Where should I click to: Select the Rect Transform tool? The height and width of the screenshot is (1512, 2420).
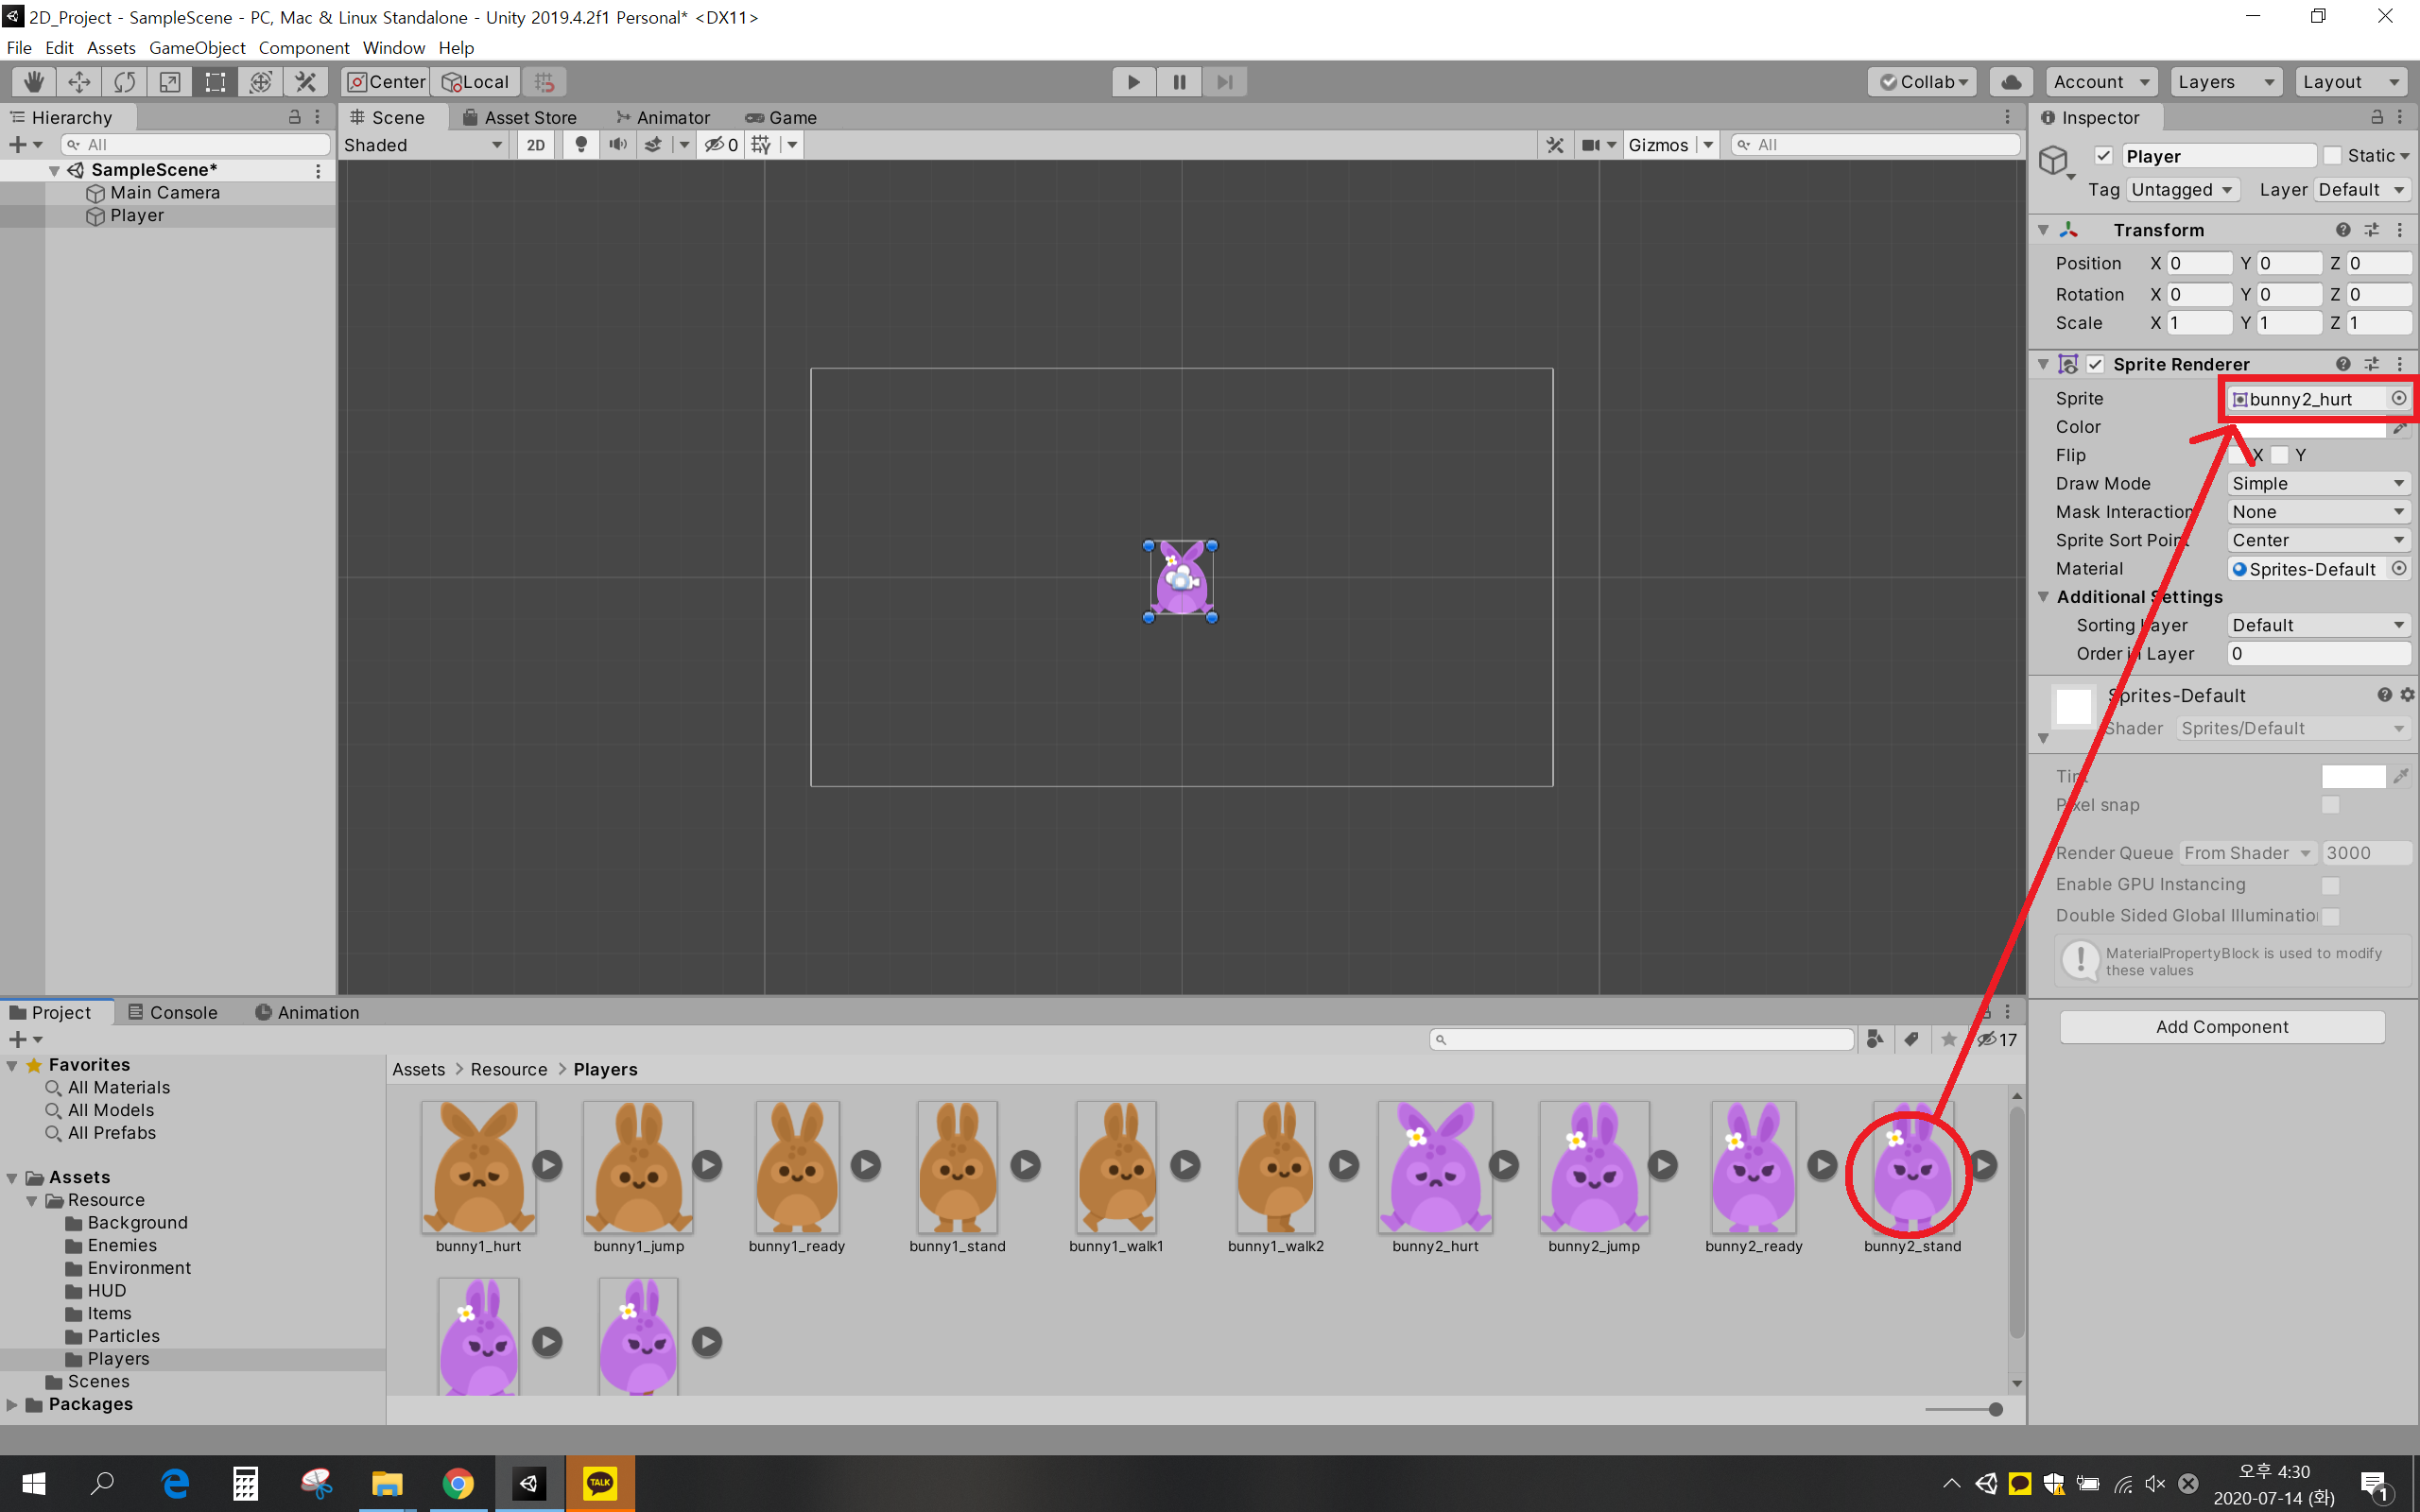tap(215, 82)
